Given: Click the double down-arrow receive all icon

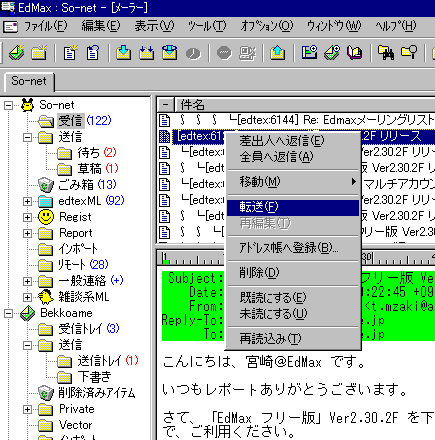Looking at the screenshot, I should [147, 53].
